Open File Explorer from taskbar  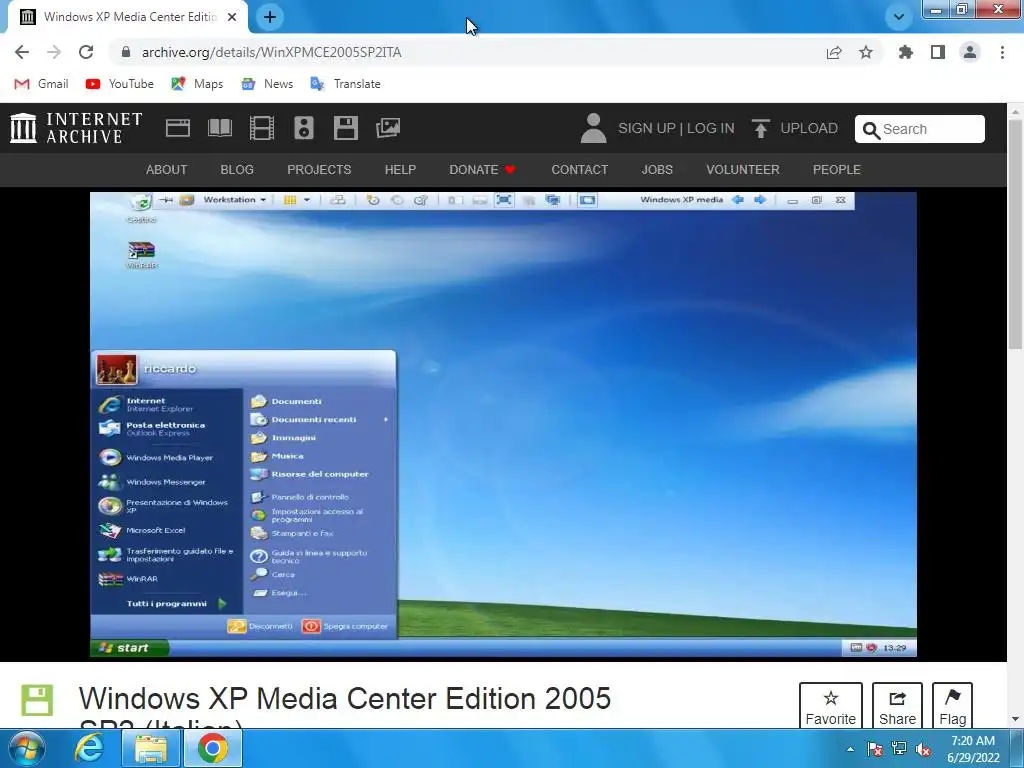coord(151,748)
